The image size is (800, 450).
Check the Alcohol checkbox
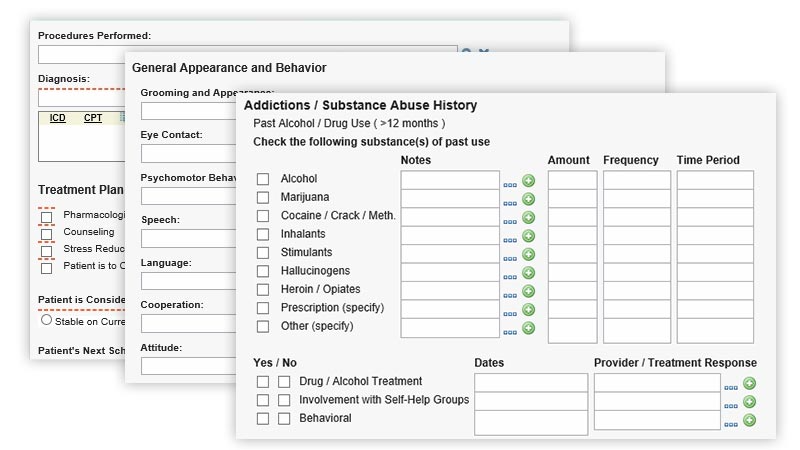pyautogui.click(x=263, y=179)
